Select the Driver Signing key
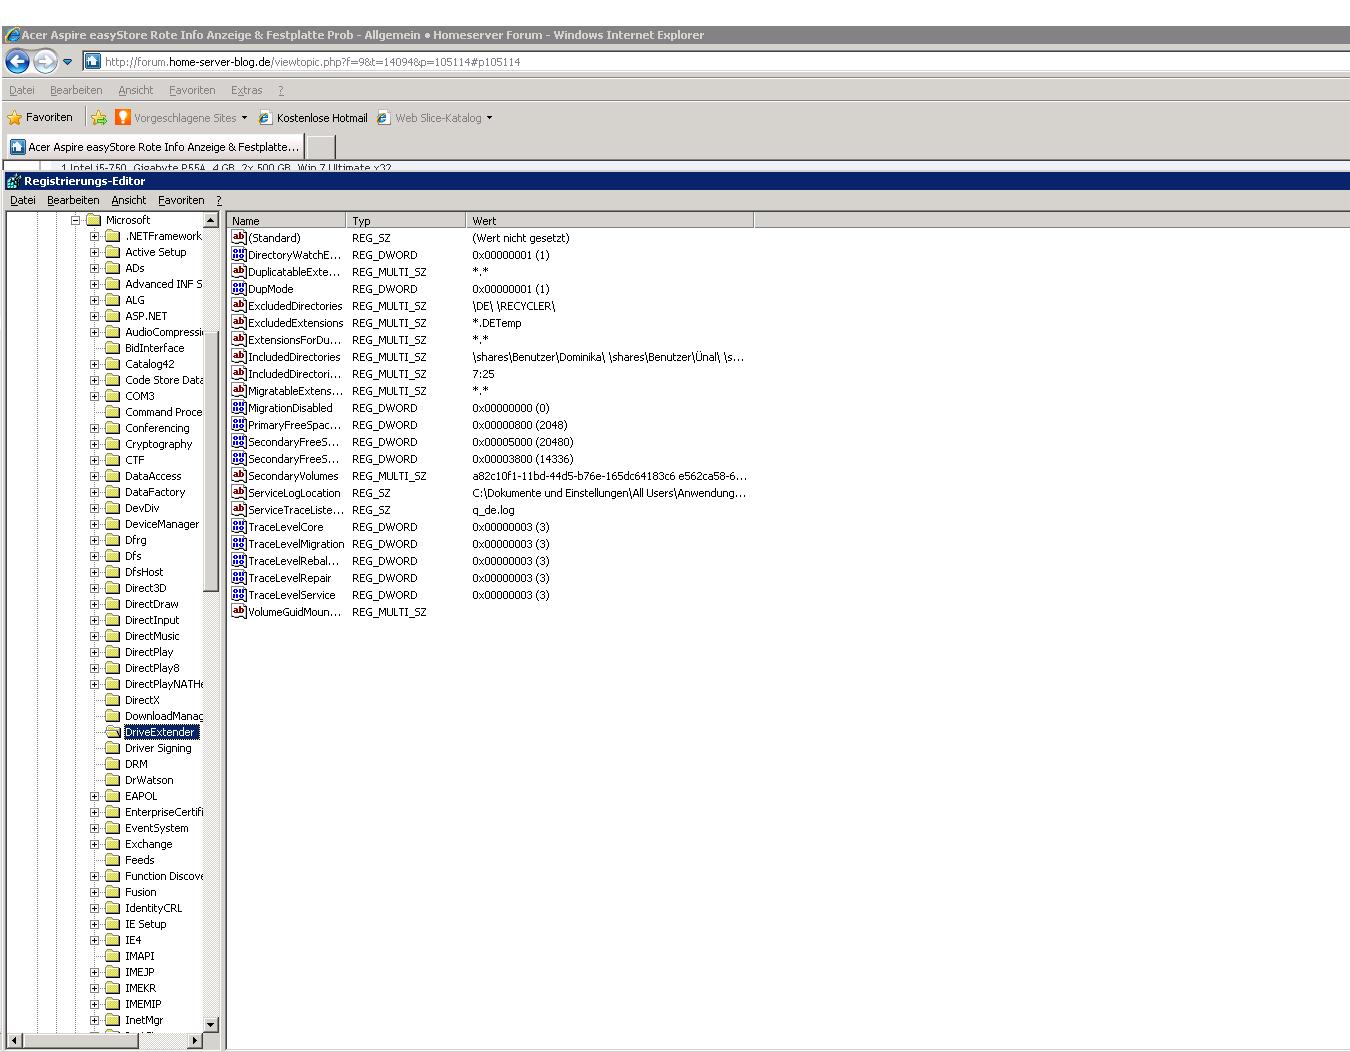 158,748
